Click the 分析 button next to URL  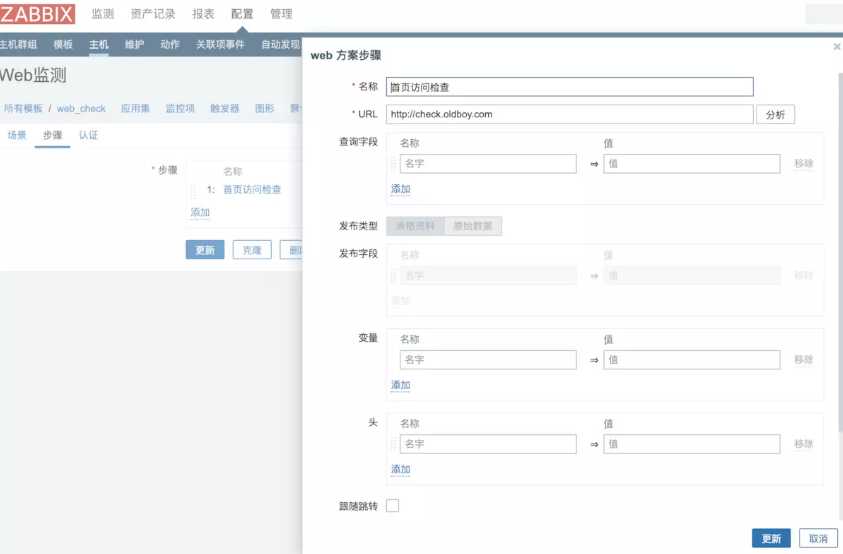(x=775, y=114)
